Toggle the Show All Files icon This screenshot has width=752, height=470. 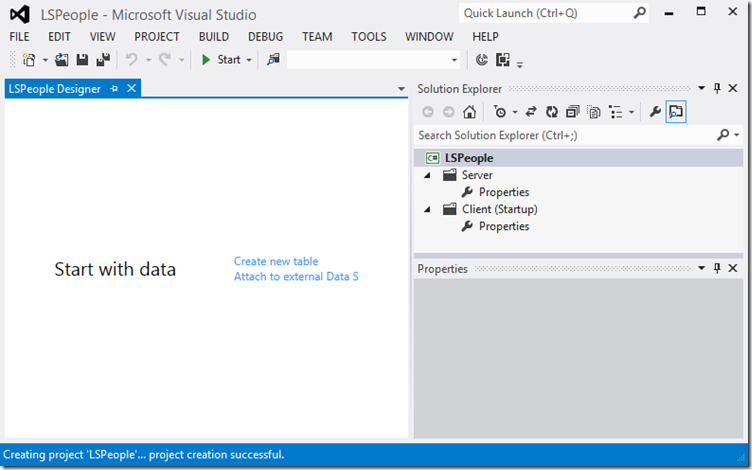click(594, 112)
